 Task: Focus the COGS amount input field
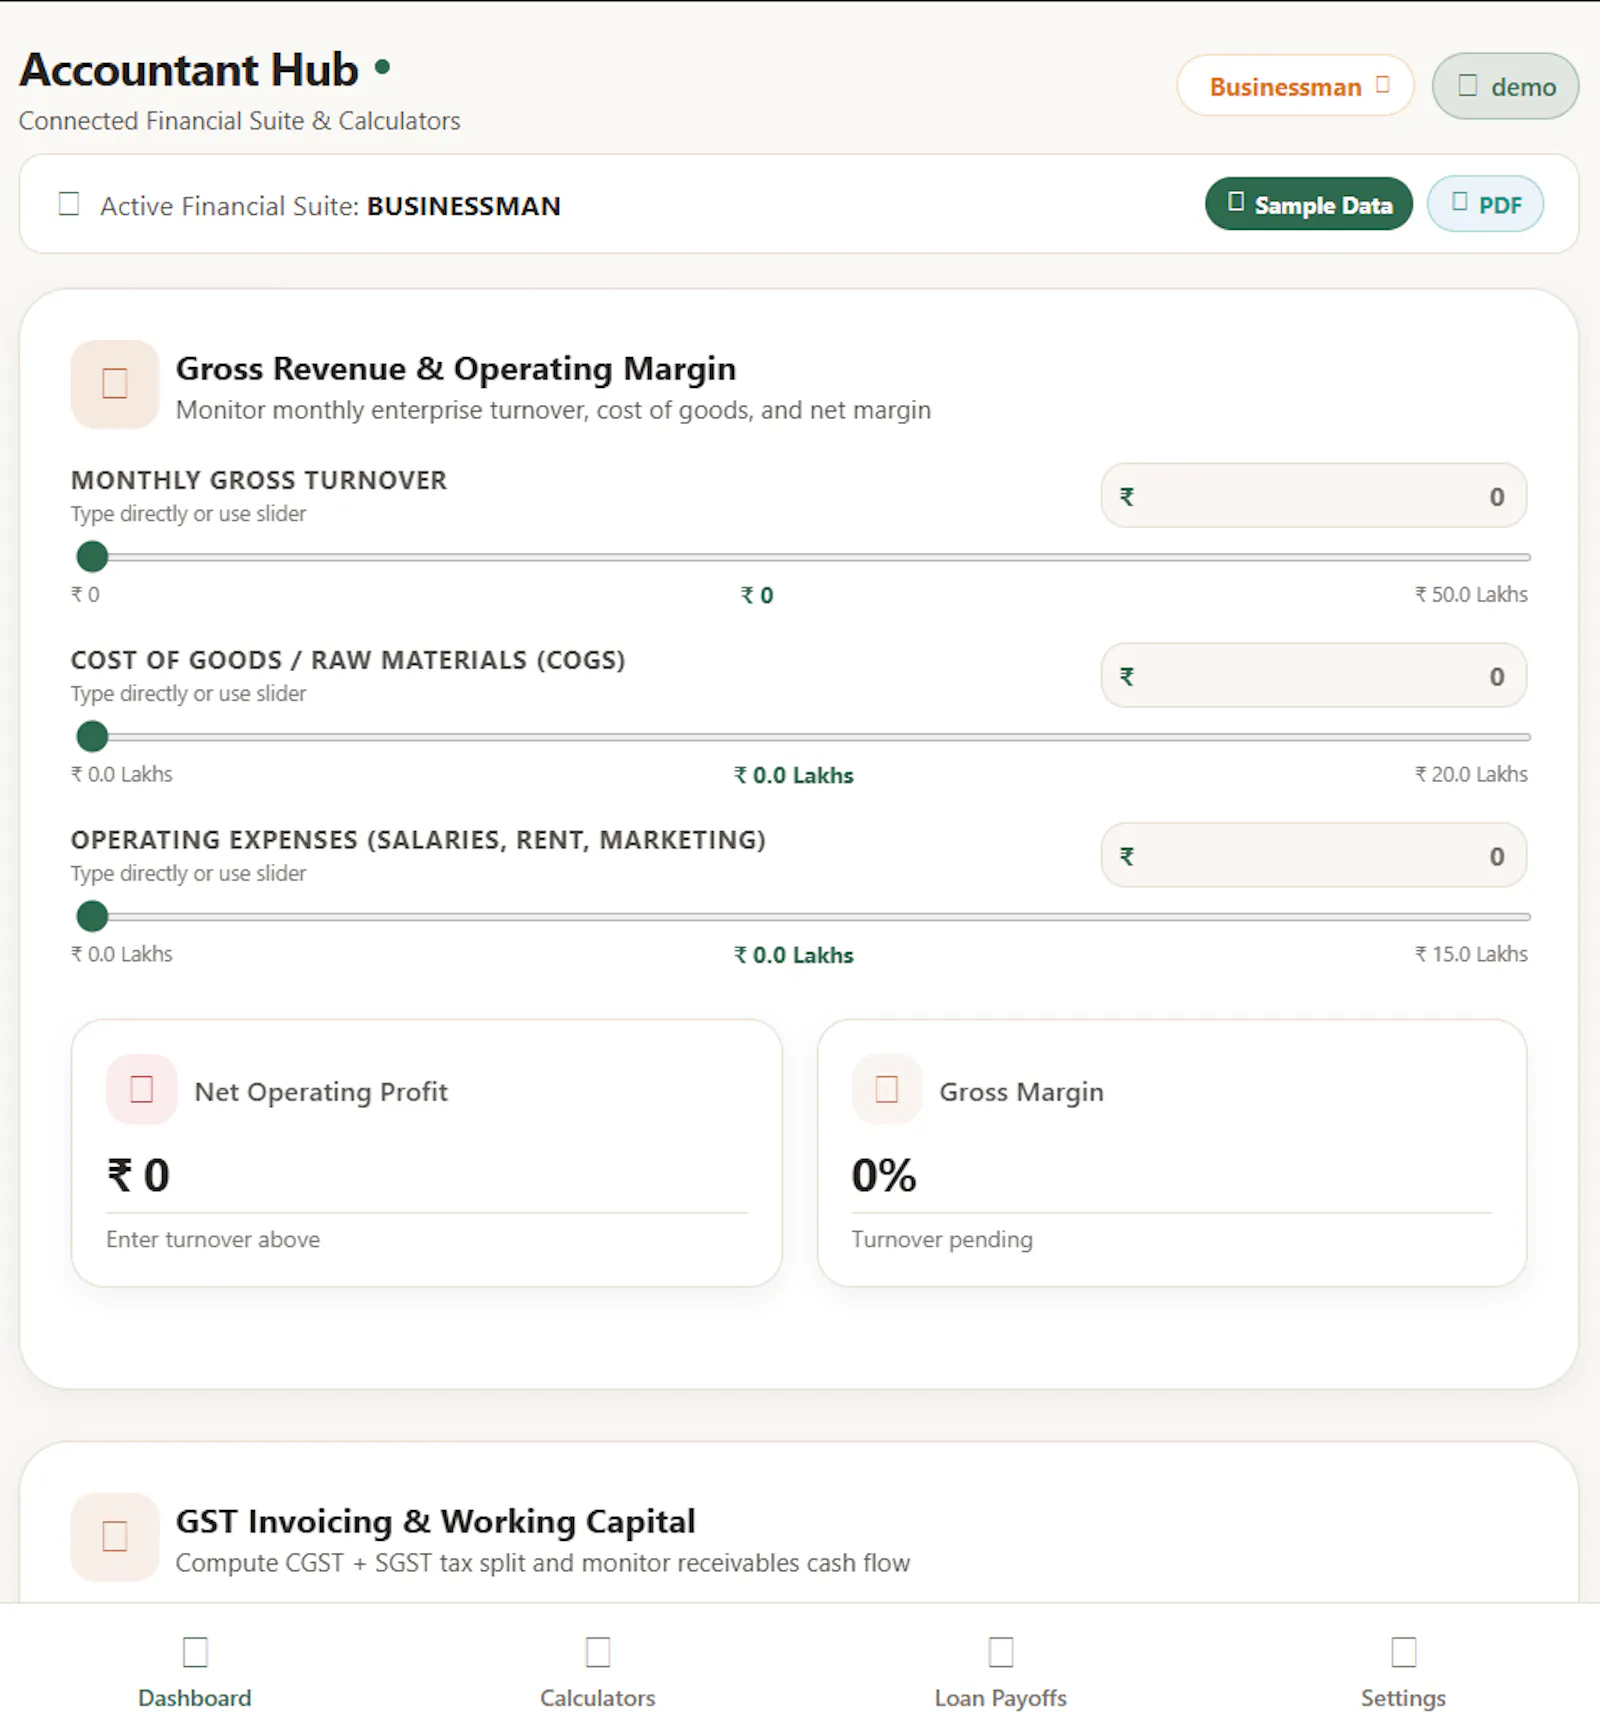coord(1314,676)
